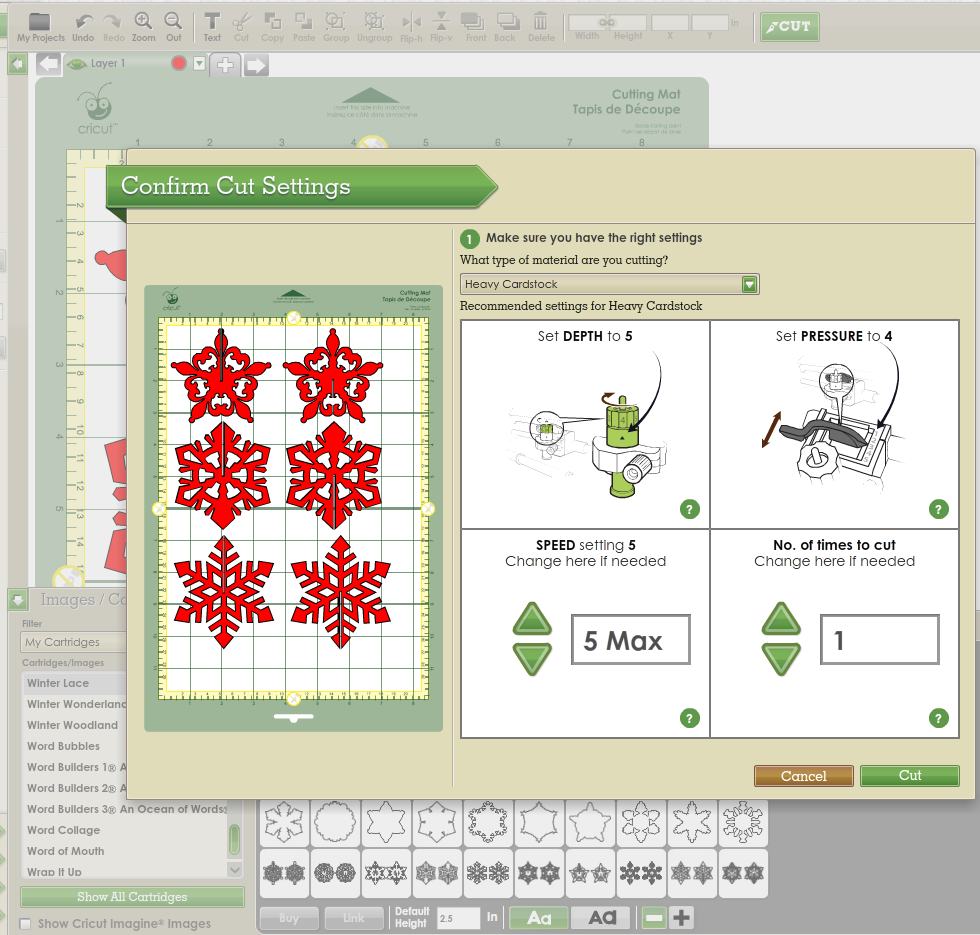Screen dimensions: 980x935
Task: Open help for DEPTH setting
Action: [689, 509]
